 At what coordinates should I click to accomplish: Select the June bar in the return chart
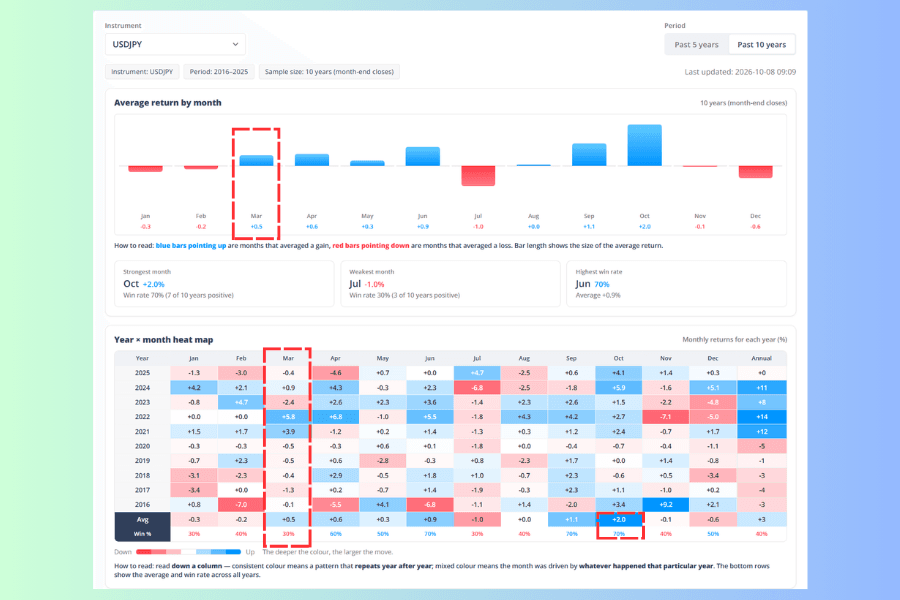click(x=422, y=156)
